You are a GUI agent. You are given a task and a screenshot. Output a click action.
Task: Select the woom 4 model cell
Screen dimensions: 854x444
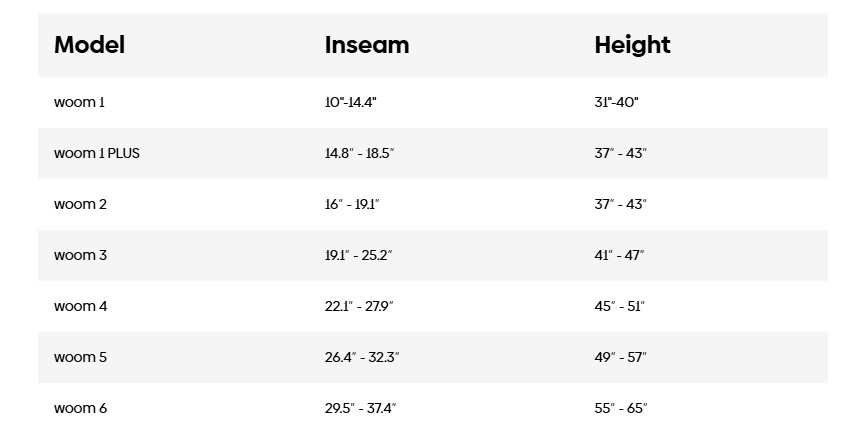pos(80,306)
